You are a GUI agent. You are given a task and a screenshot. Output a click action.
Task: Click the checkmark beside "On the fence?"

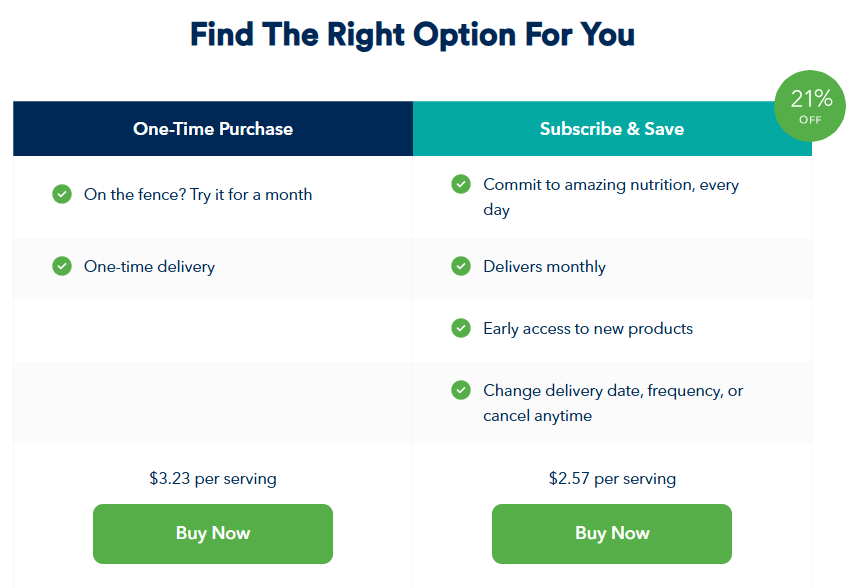tap(62, 194)
